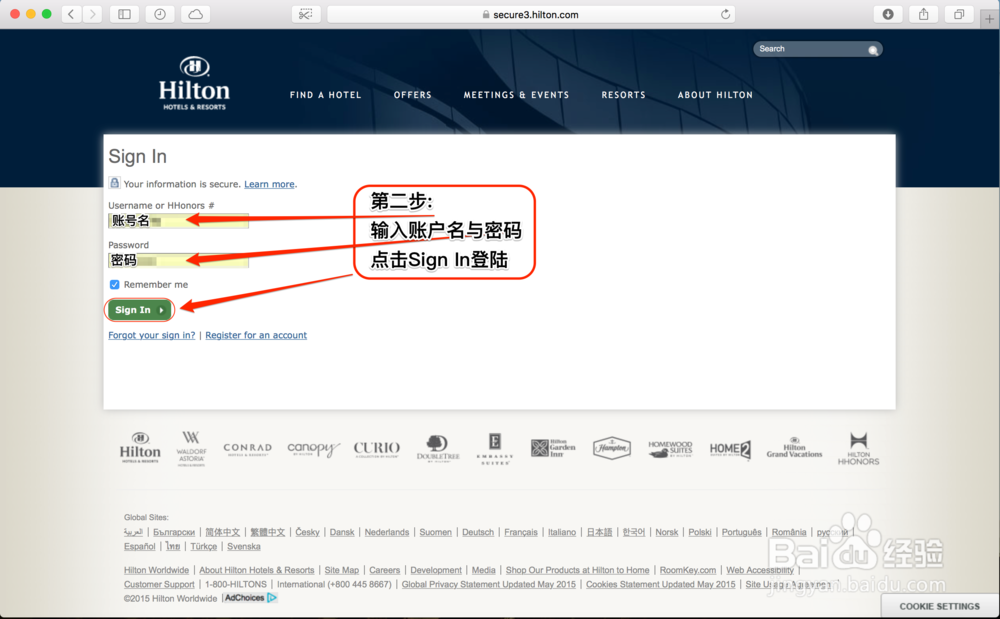Open the Hilton Garden Inn logo

click(x=553, y=448)
